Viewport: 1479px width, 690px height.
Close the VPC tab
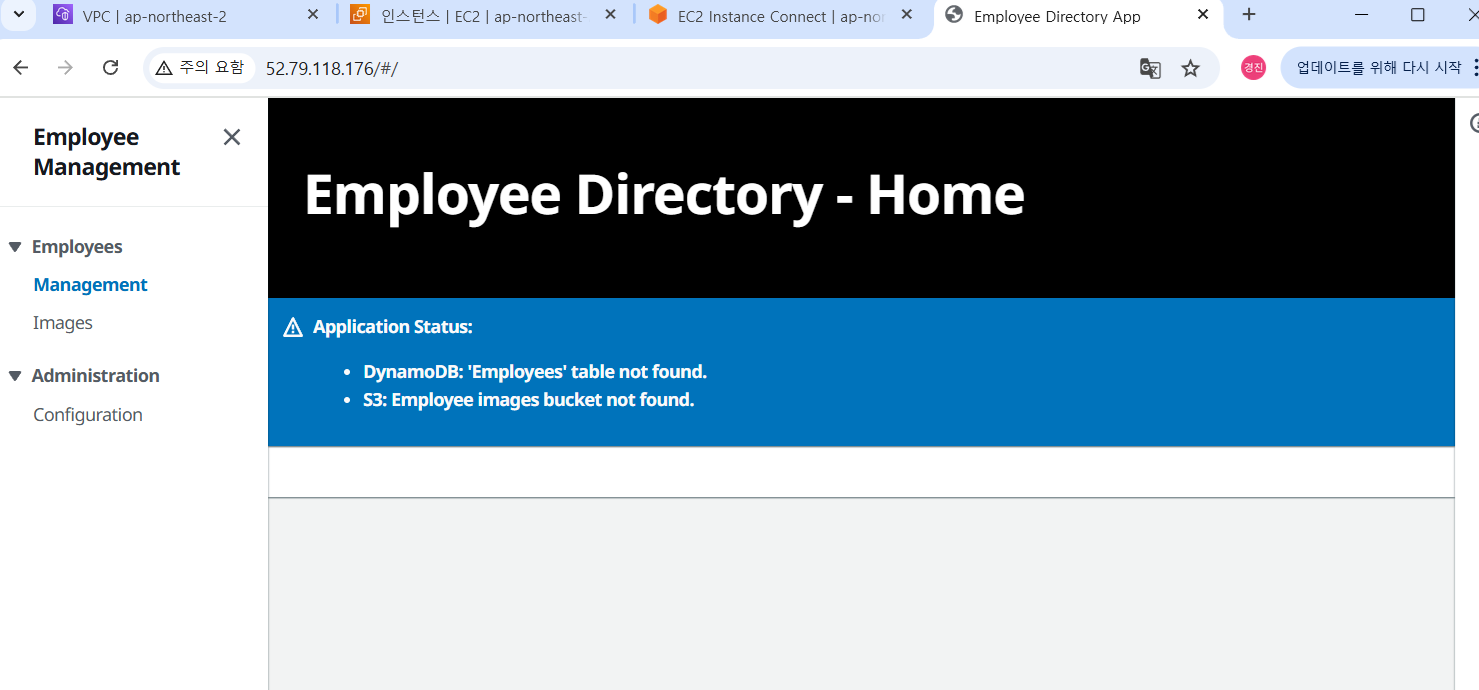point(313,15)
